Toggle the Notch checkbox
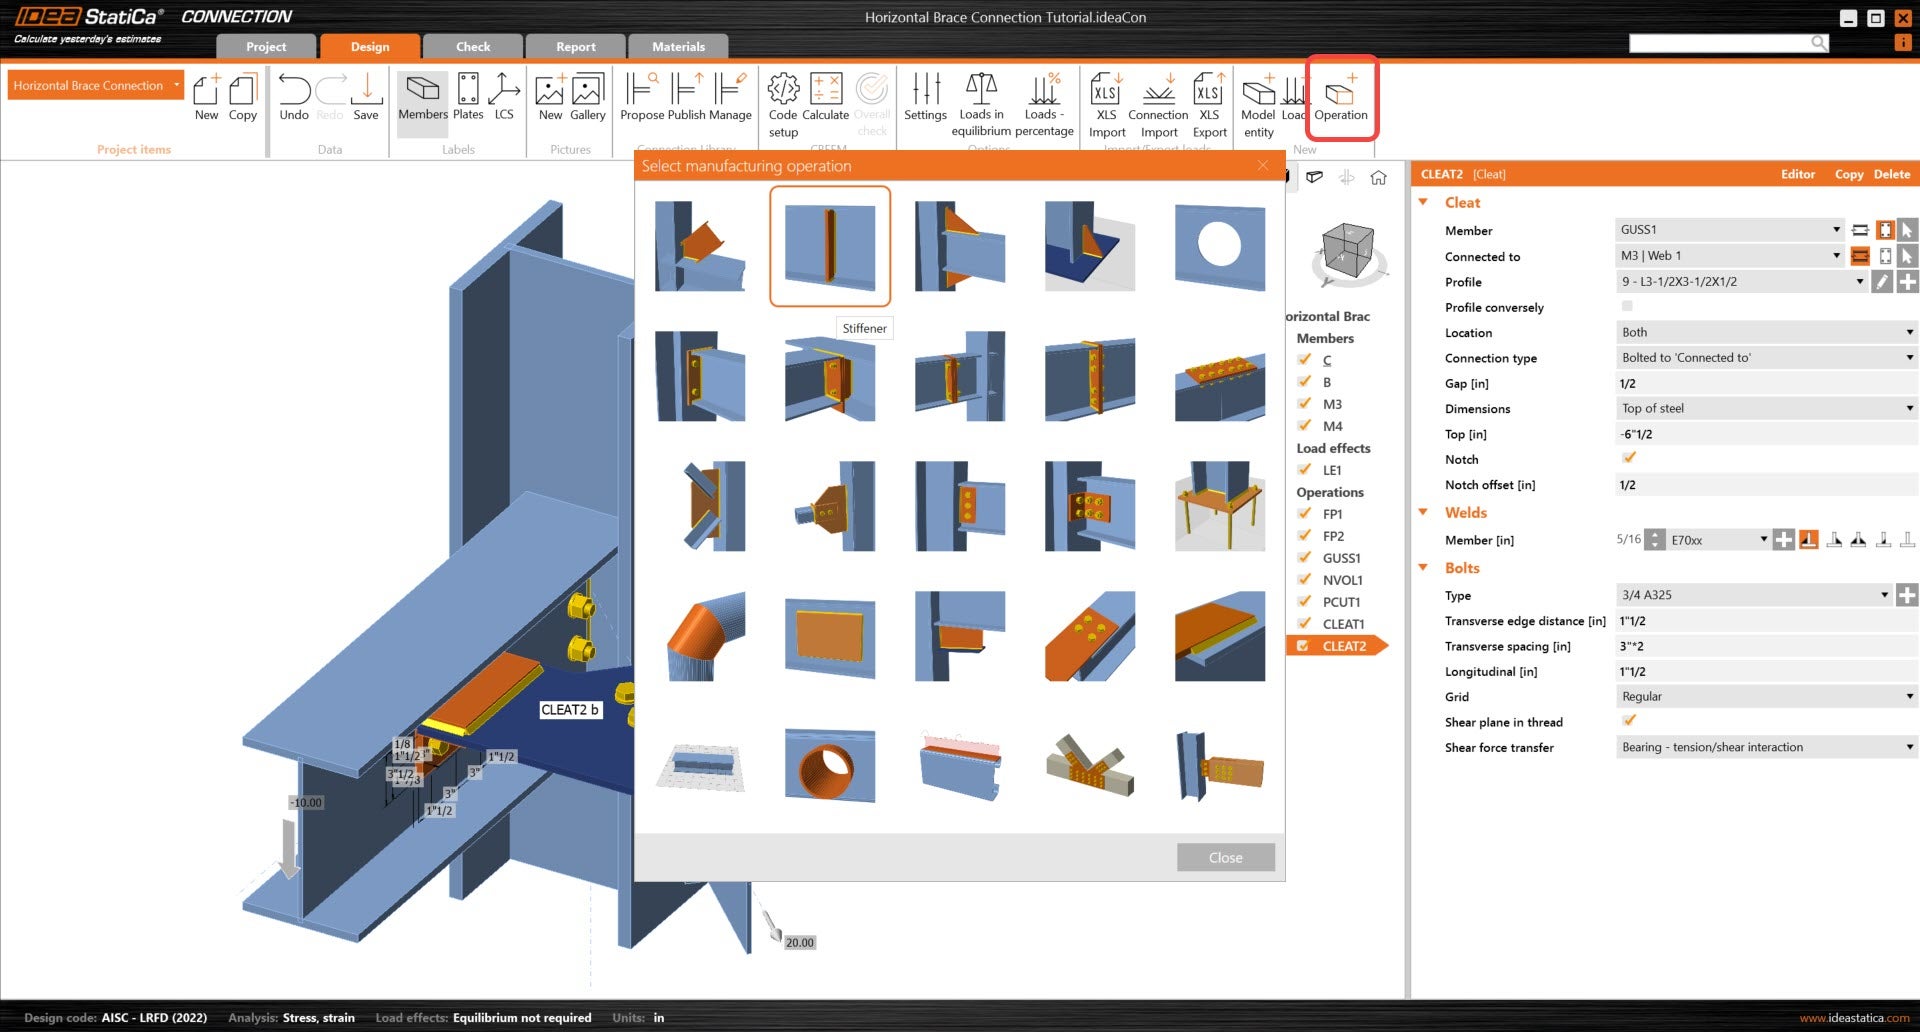The image size is (1920, 1032). 1628,458
